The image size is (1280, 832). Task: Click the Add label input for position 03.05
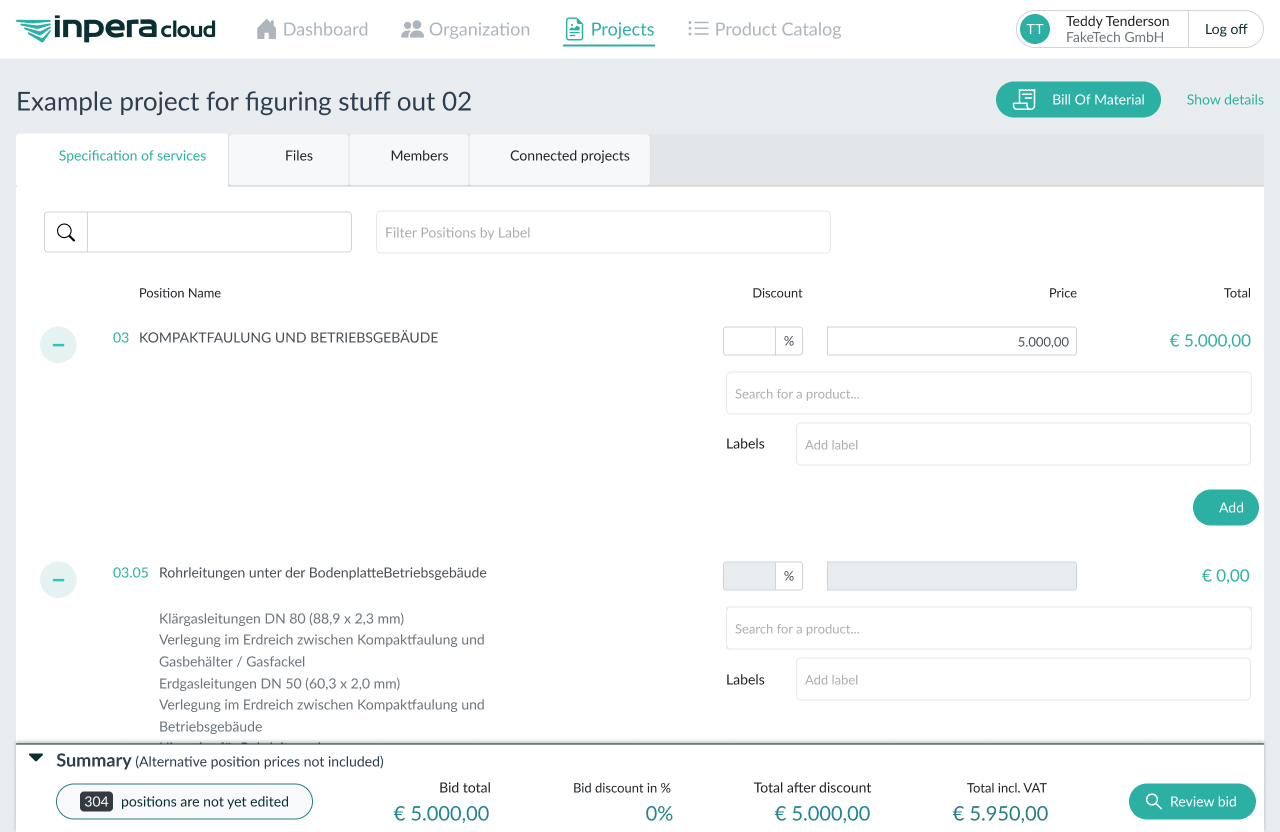pos(1022,678)
